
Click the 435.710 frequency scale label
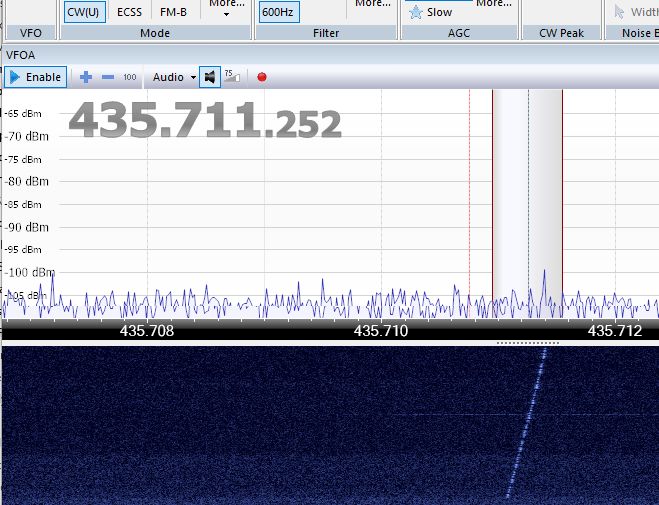(x=381, y=331)
